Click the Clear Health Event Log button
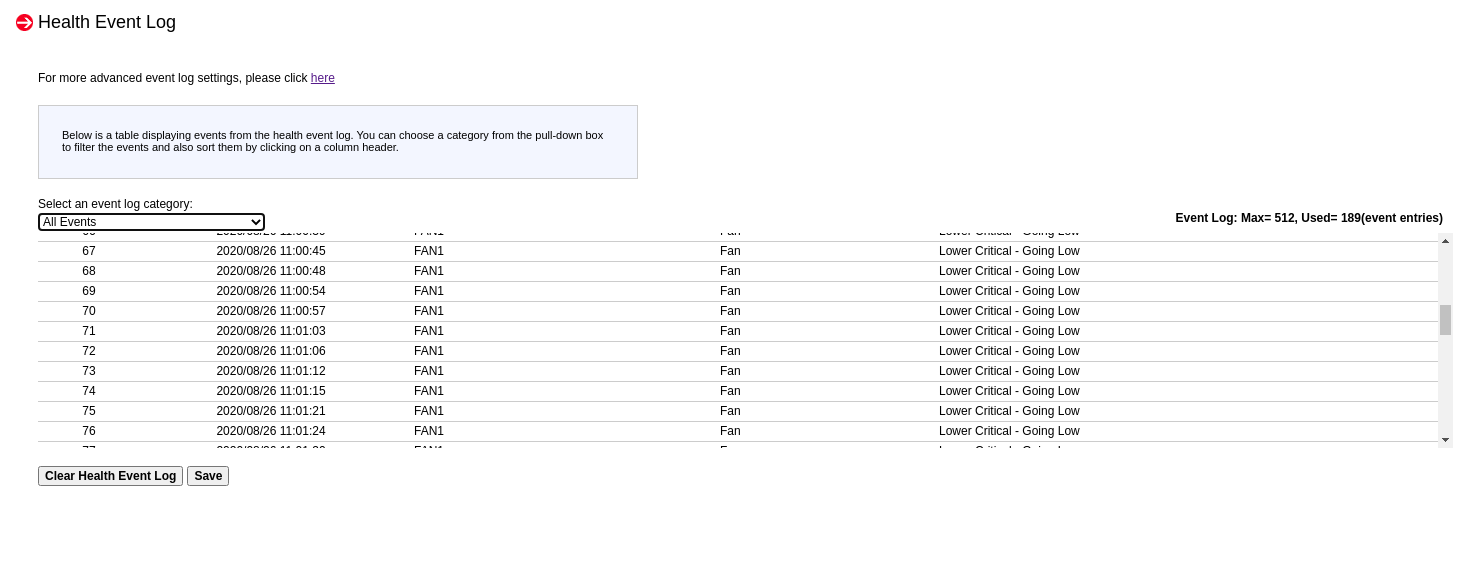The height and width of the screenshot is (582, 1476). (110, 476)
